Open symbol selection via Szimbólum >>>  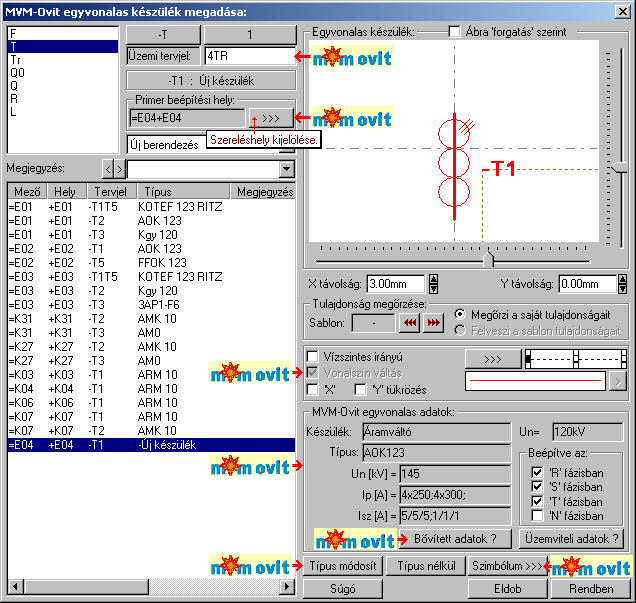[x=507, y=566]
